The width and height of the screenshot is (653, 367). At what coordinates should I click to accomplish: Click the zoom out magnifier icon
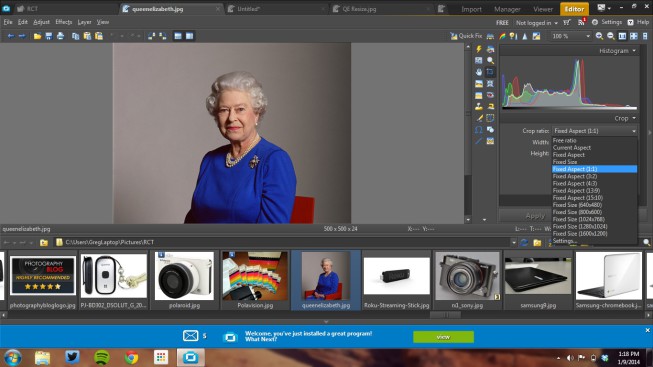pos(611,36)
